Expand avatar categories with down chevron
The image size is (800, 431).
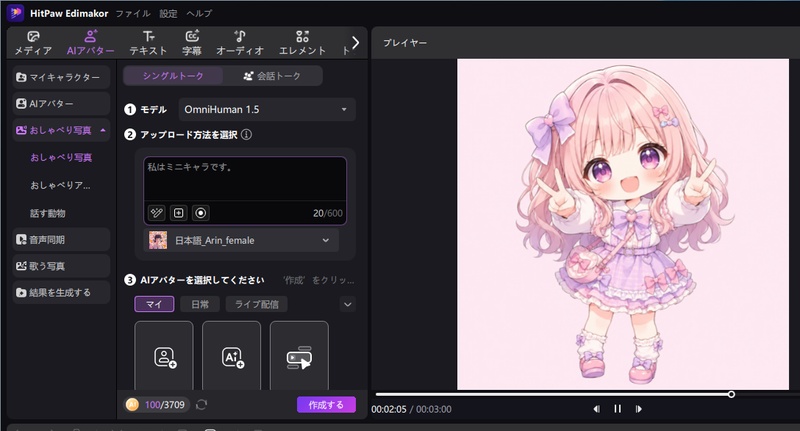tap(347, 305)
